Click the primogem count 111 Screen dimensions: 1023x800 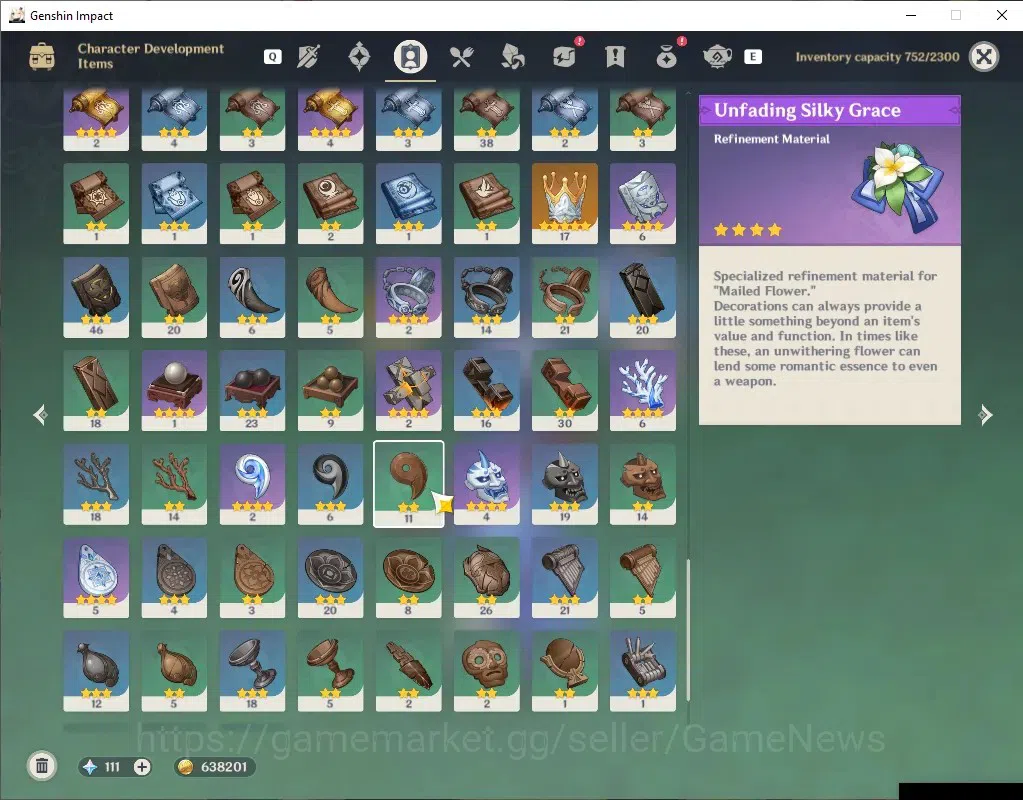112,767
